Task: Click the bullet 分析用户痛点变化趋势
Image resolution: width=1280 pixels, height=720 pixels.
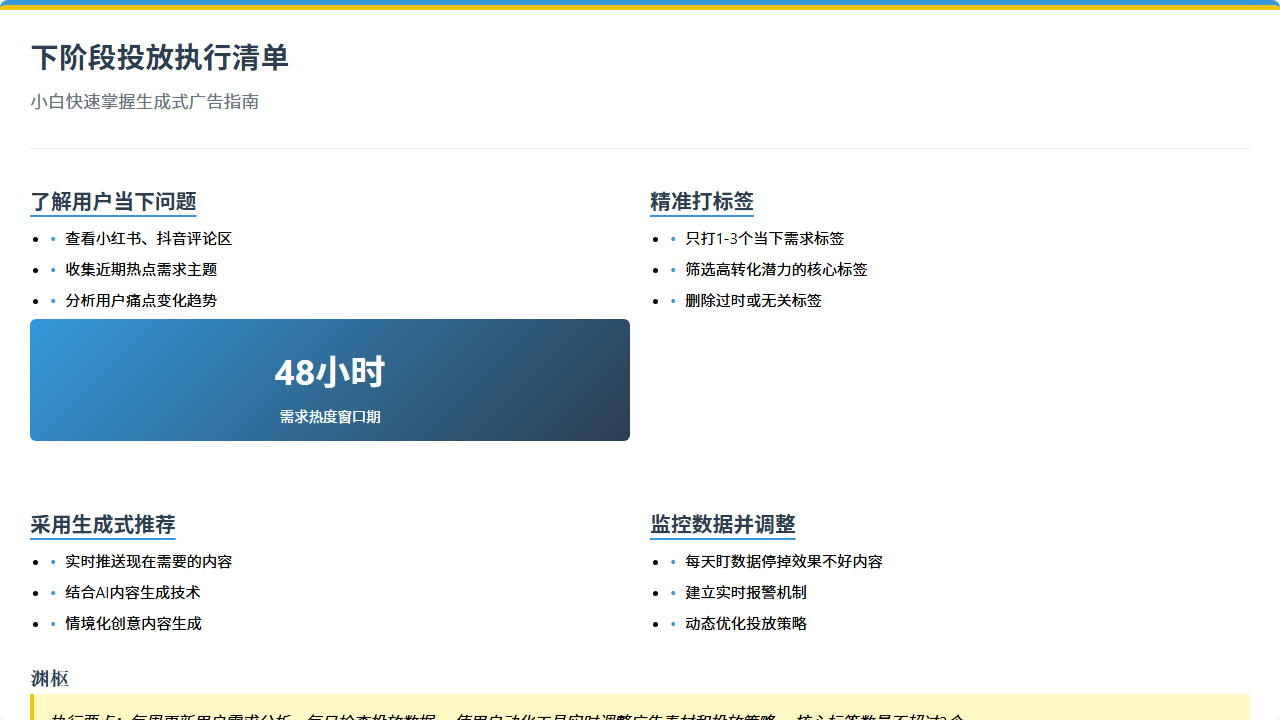Action: point(141,301)
